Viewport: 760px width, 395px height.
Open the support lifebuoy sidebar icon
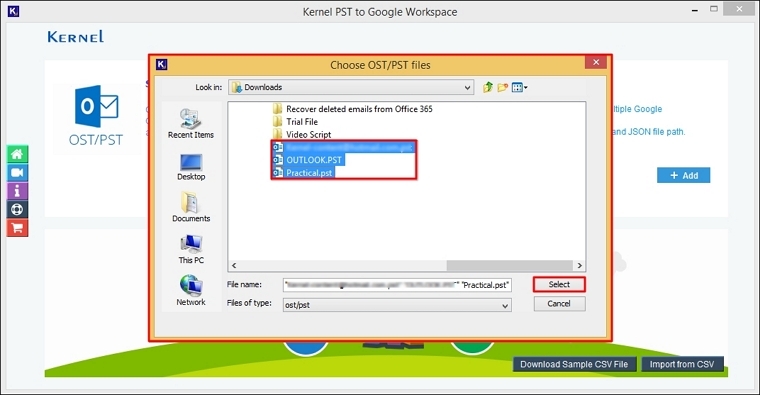(17, 209)
